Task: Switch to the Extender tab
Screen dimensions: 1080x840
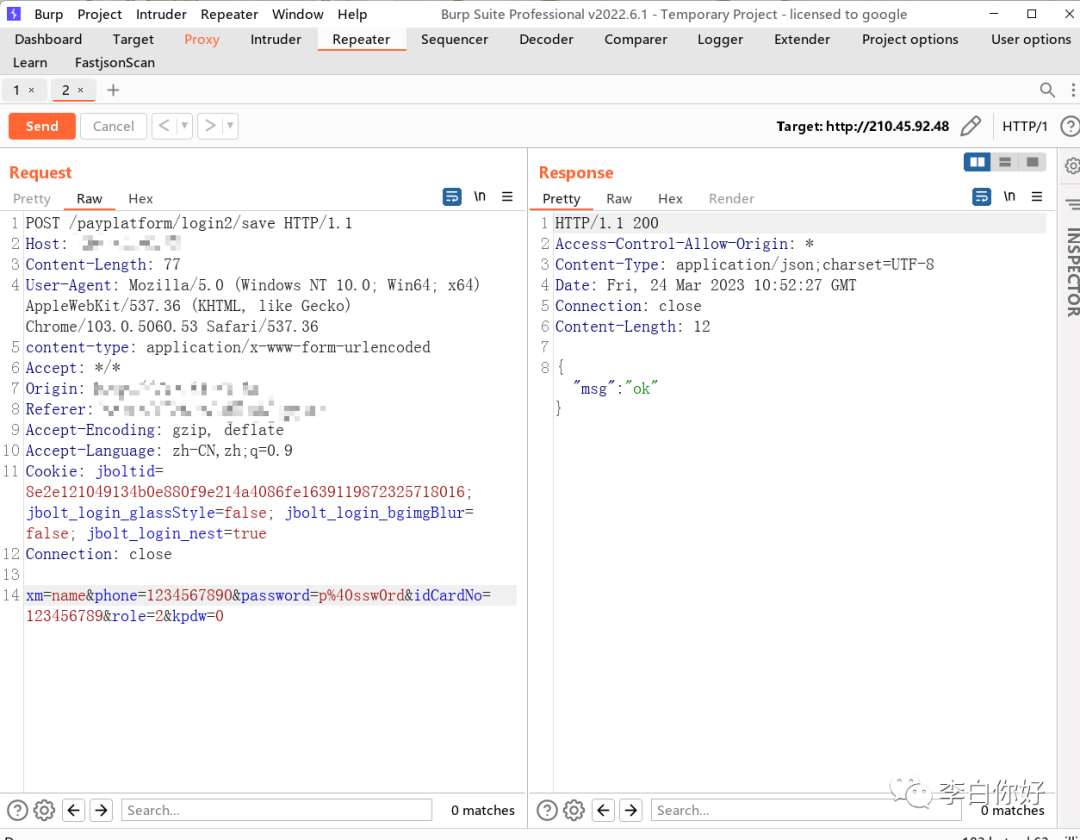Action: pos(802,39)
